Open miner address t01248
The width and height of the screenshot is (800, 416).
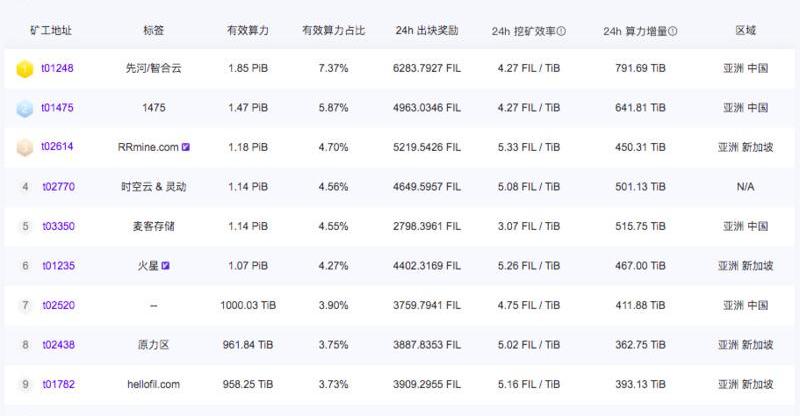pyautogui.click(x=57, y=68)
